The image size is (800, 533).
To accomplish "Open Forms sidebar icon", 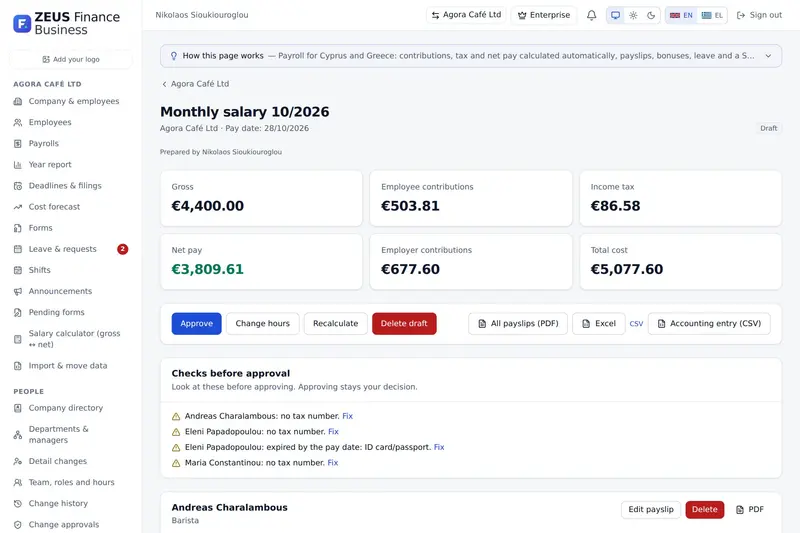I will tap(18, 228).
